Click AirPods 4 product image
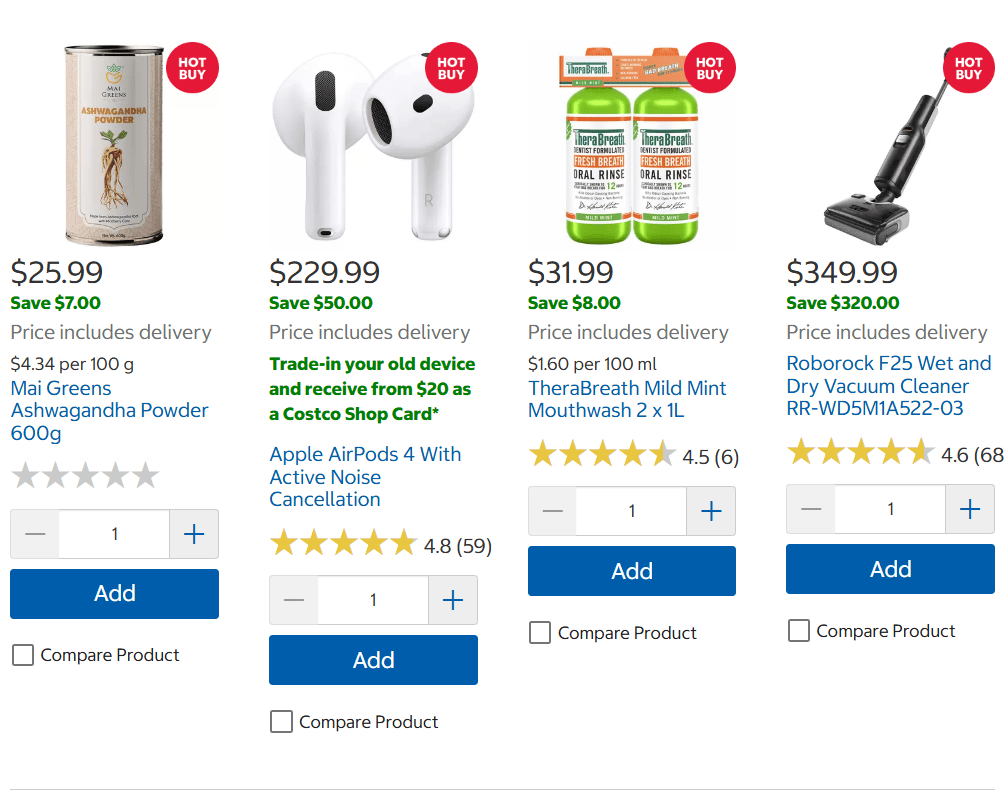The image size is (1005, 798). pos(372,145)
